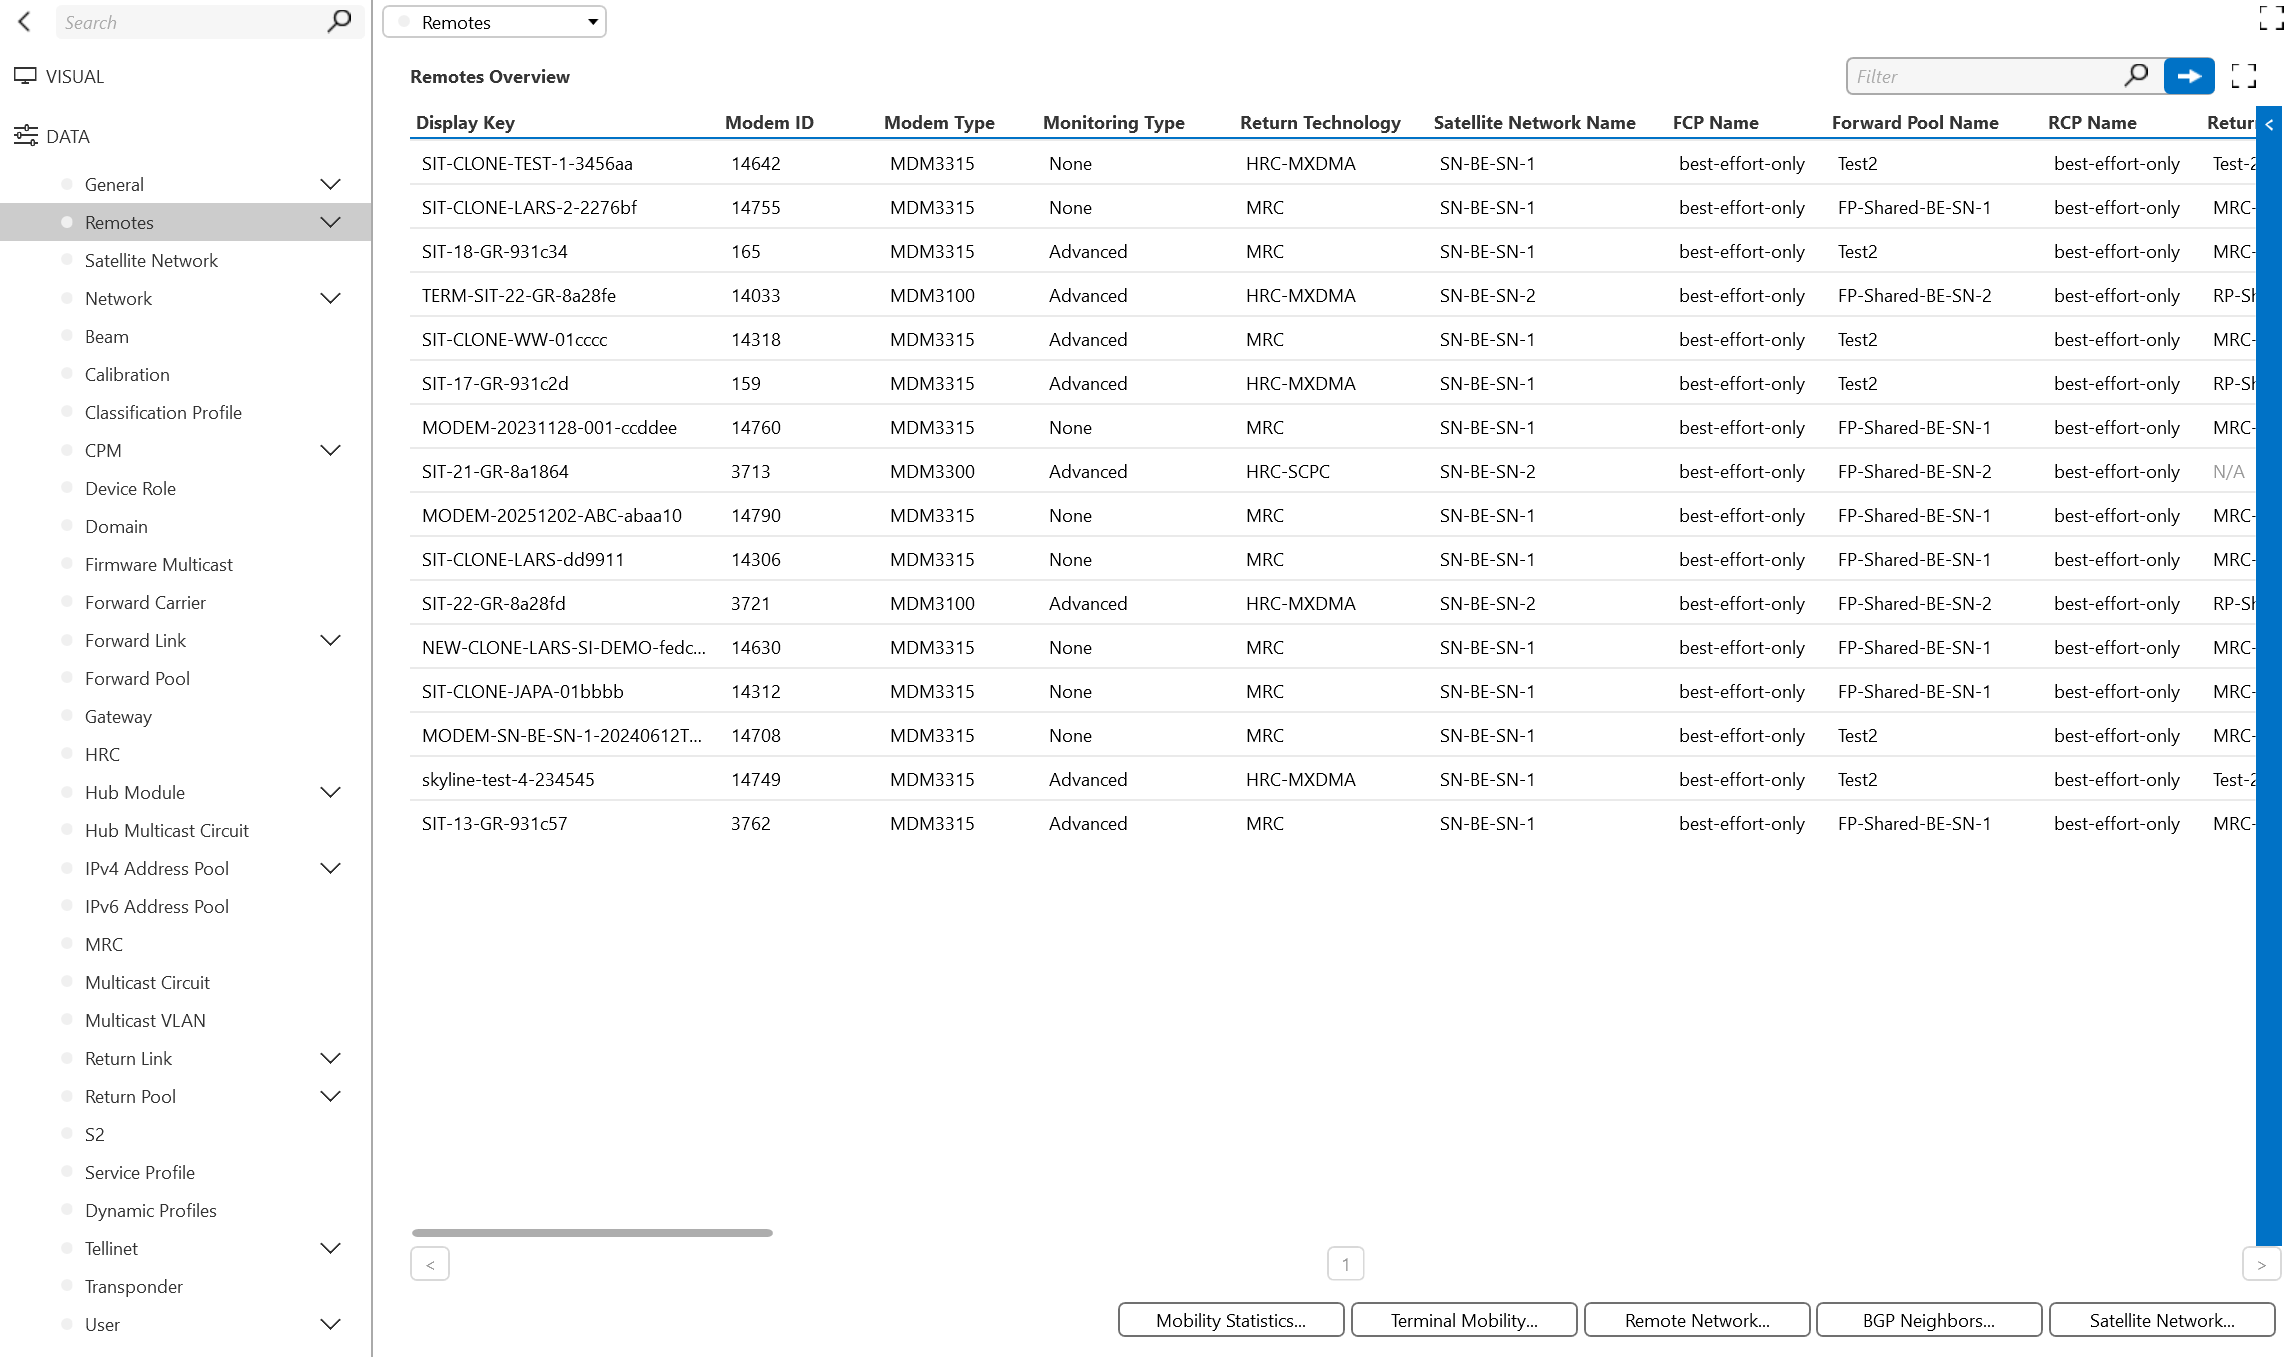Collapse the blue side panel arrow

(x=2269, y=125)
